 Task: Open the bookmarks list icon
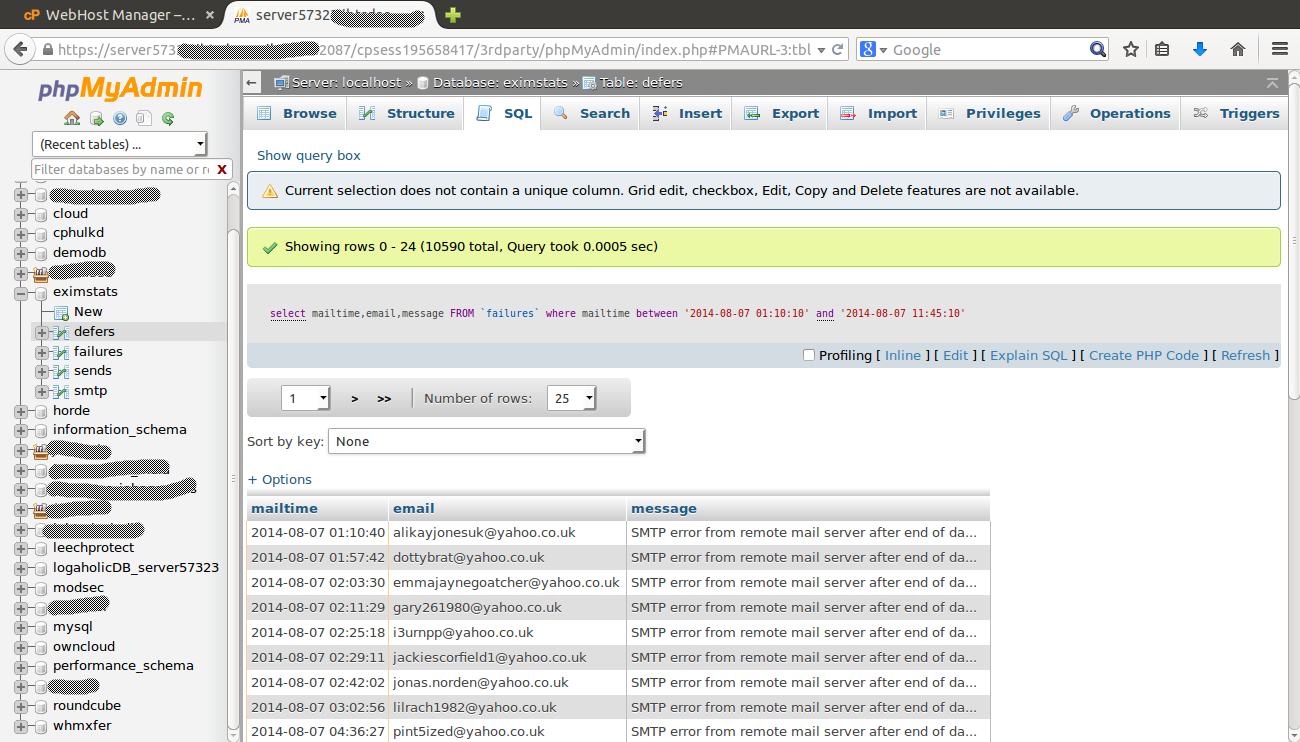coord(1162,49)
